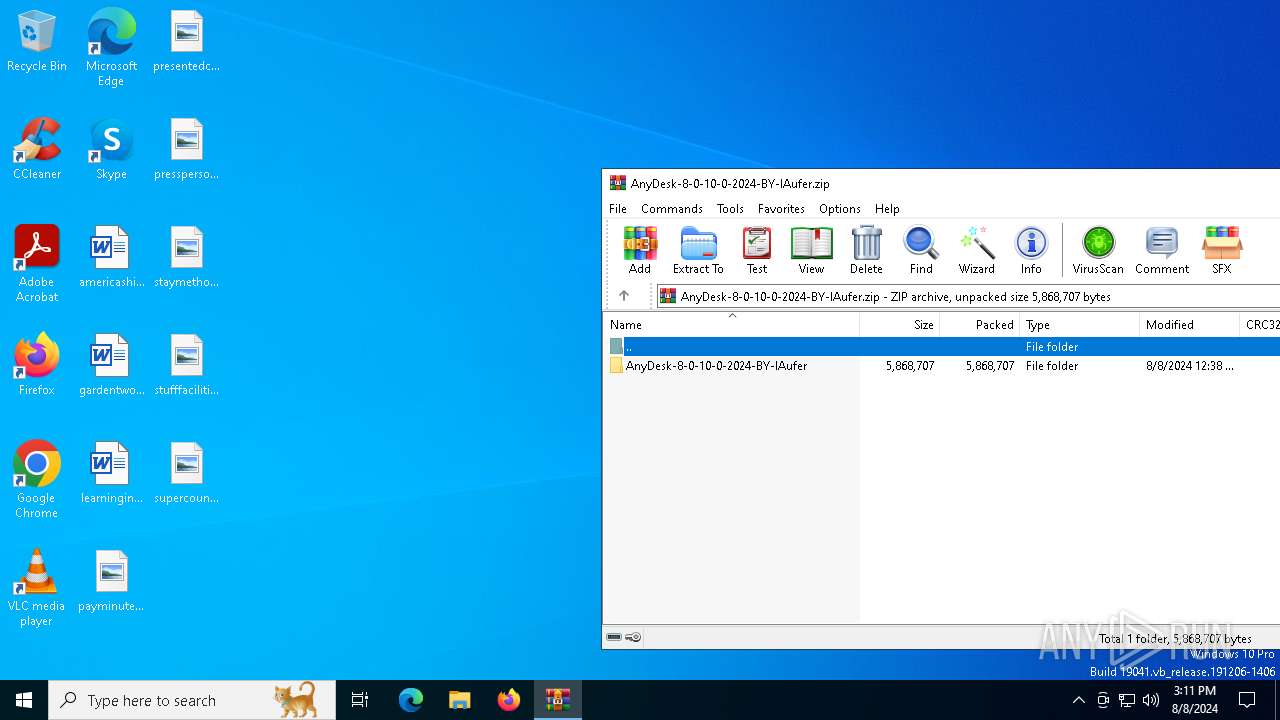Viewport: 1280px width, 720px height.
Task: Select CCleaner desktop shortcut
Action: coord(37,149)
